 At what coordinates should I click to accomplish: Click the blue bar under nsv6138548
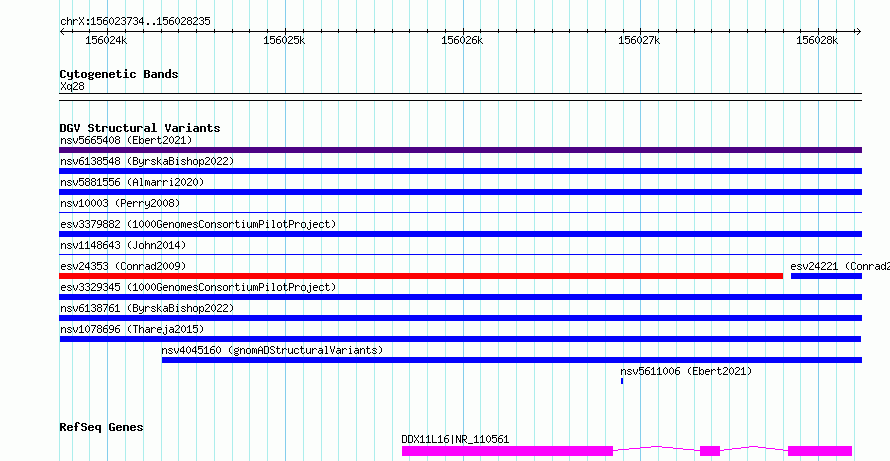point(460,171)
